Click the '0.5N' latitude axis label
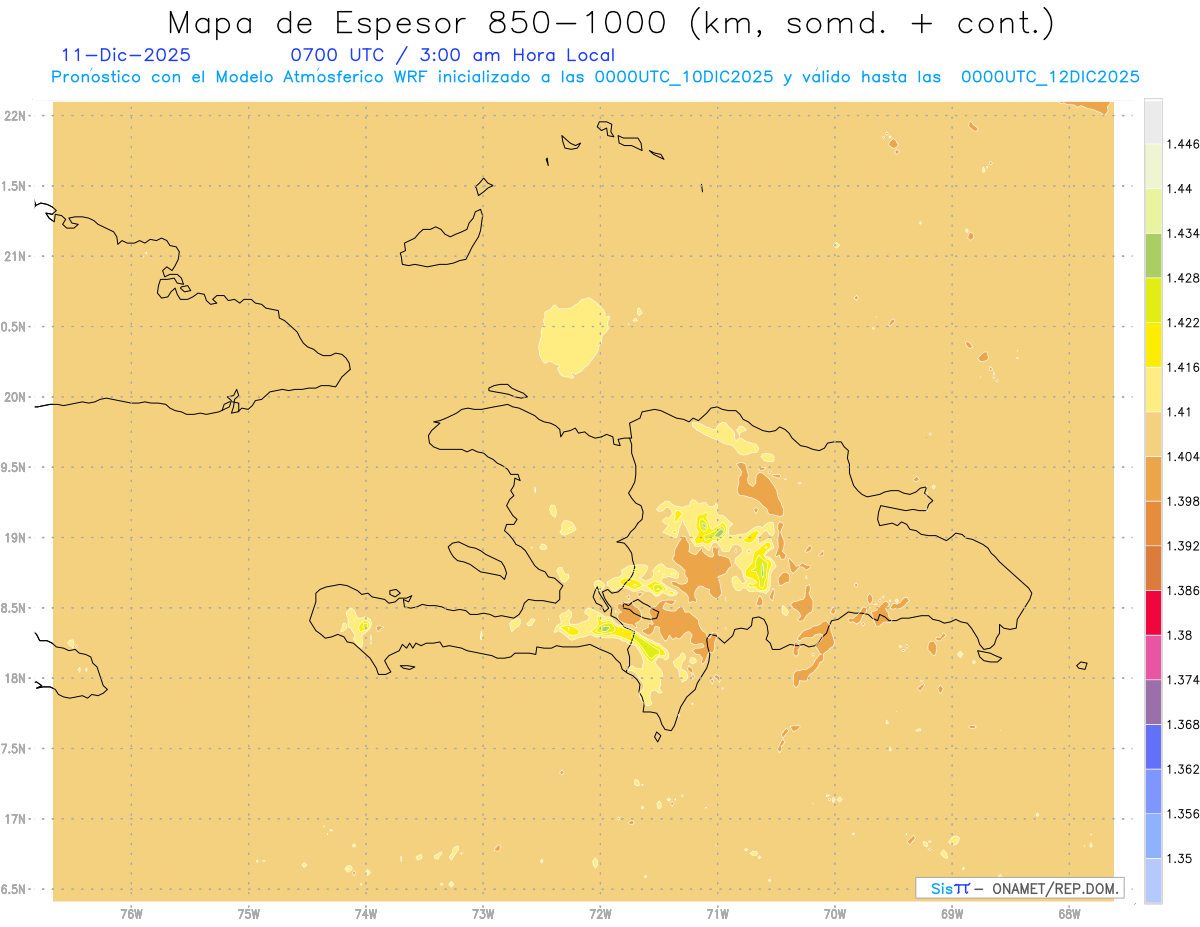This screenshot has height=927, width=1200. point(14,327)
